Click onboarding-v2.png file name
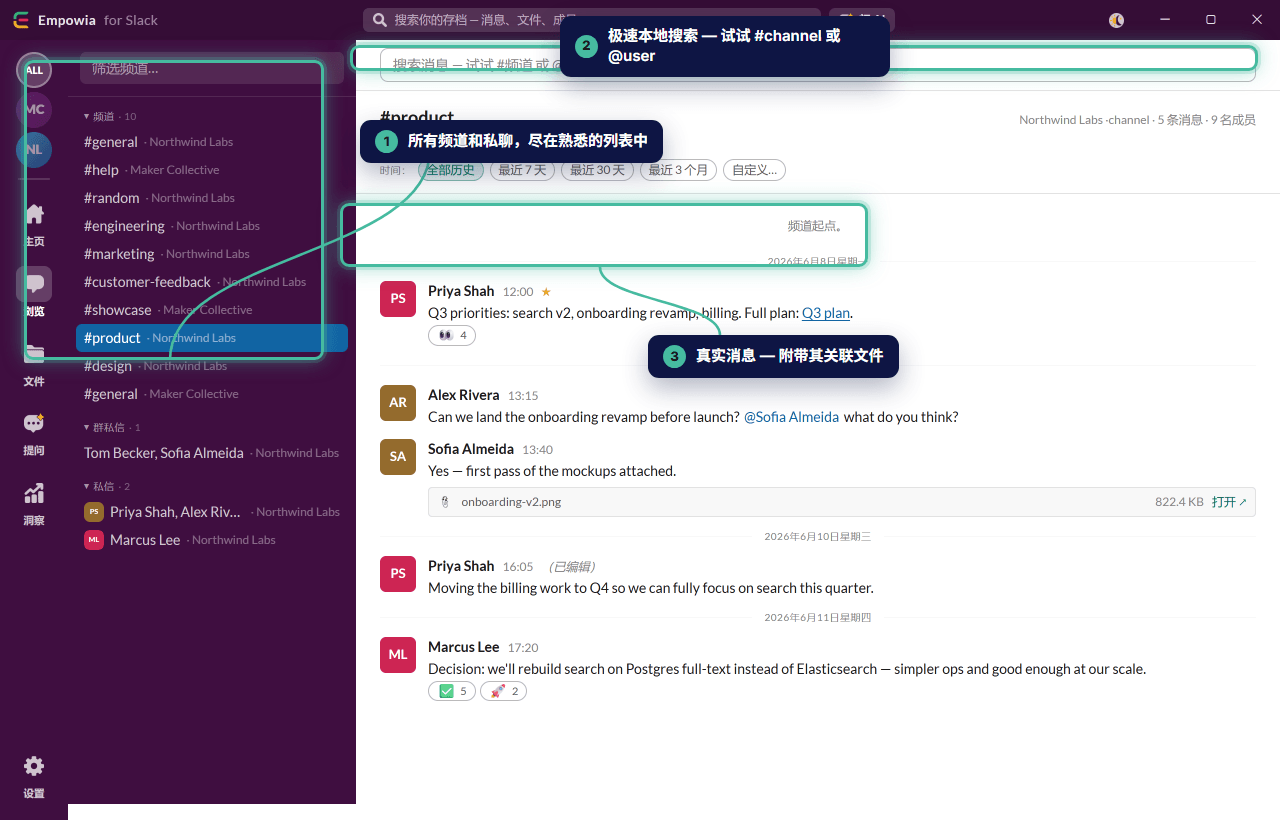 click(511, 502)
